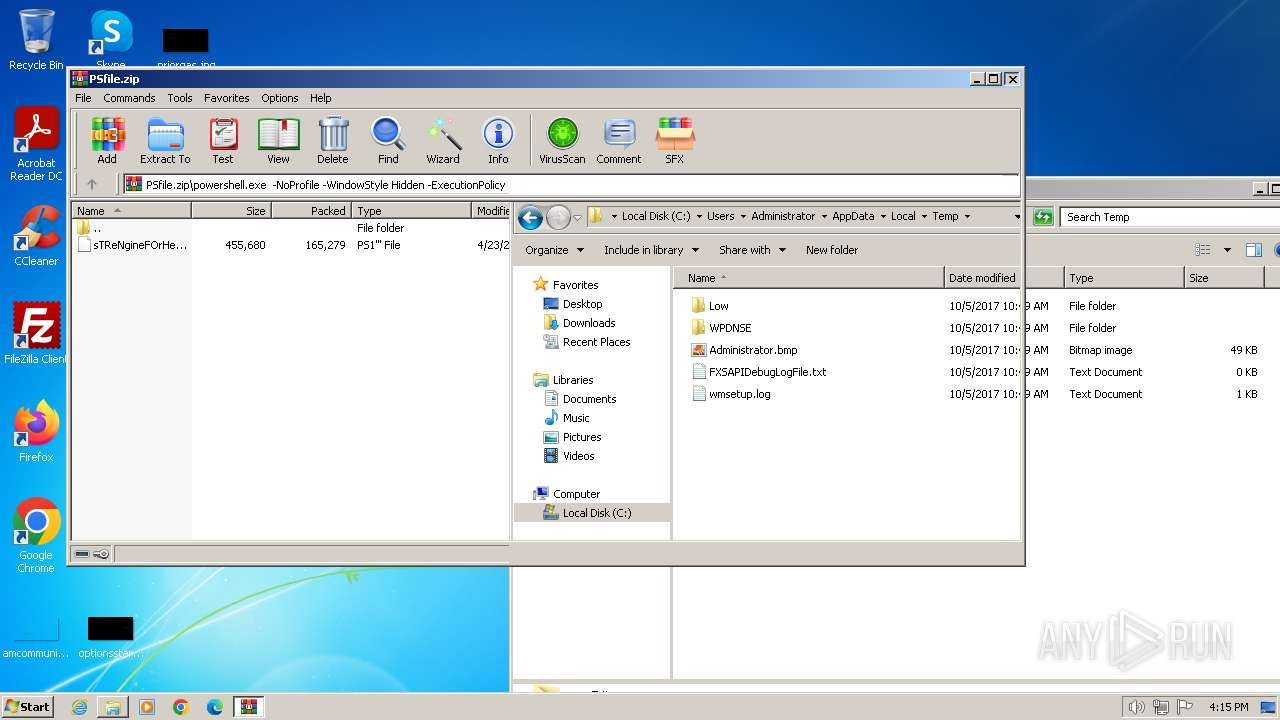Open FileZilla Client desktop icon
Viewport: 1280px width, 720px height.
(x=36, y=334)
